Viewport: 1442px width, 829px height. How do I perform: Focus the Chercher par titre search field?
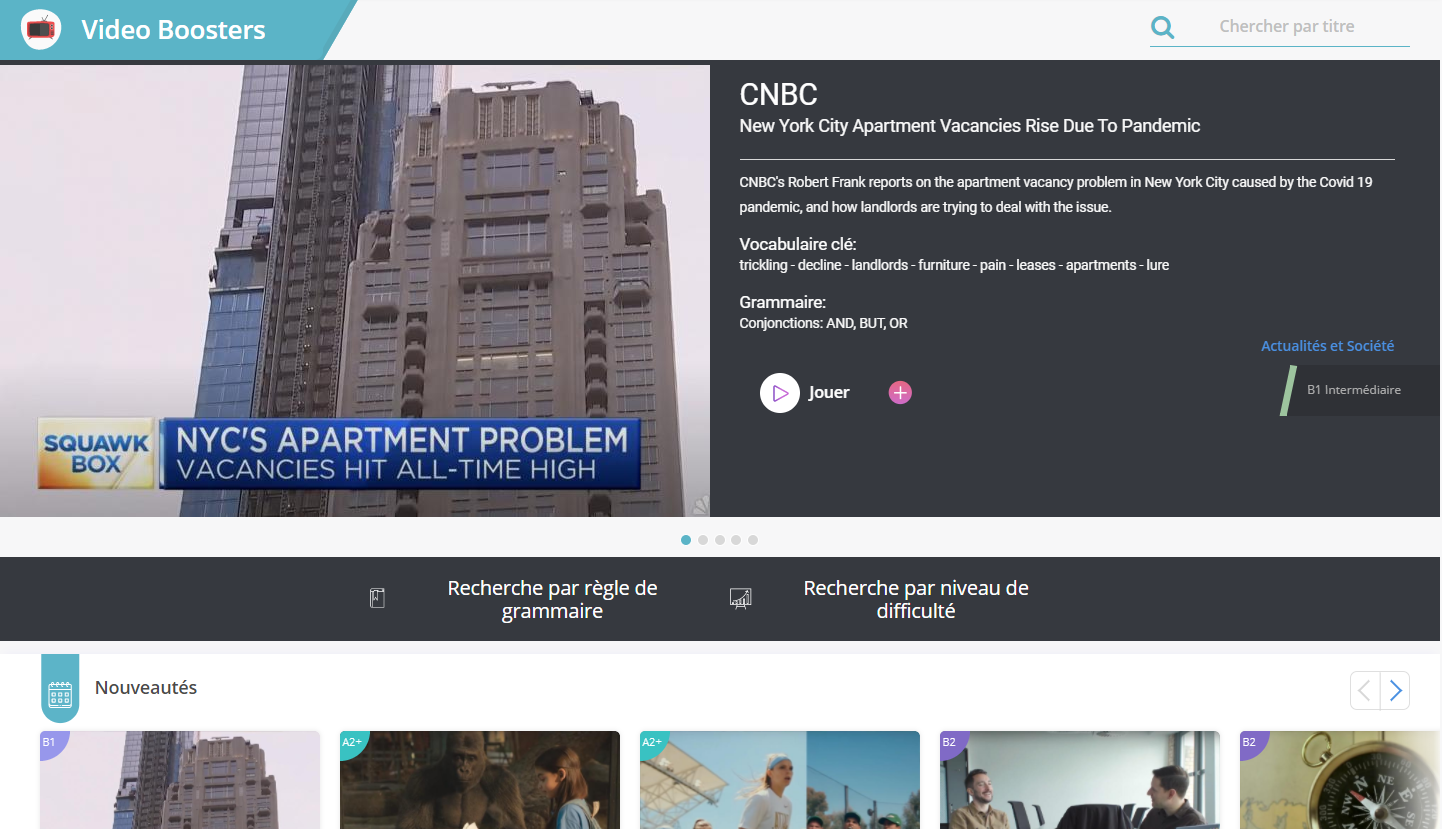[x=1286, y=27]
